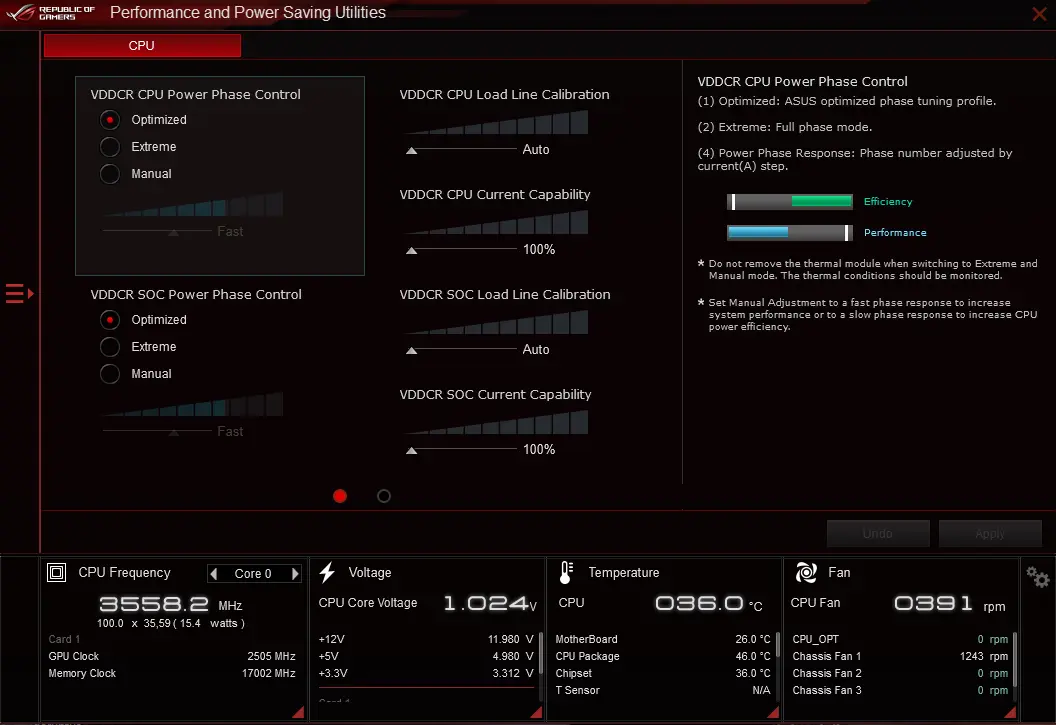Click the Core 0 selector label
1056x725 pixels.
(x=253, y=574)
